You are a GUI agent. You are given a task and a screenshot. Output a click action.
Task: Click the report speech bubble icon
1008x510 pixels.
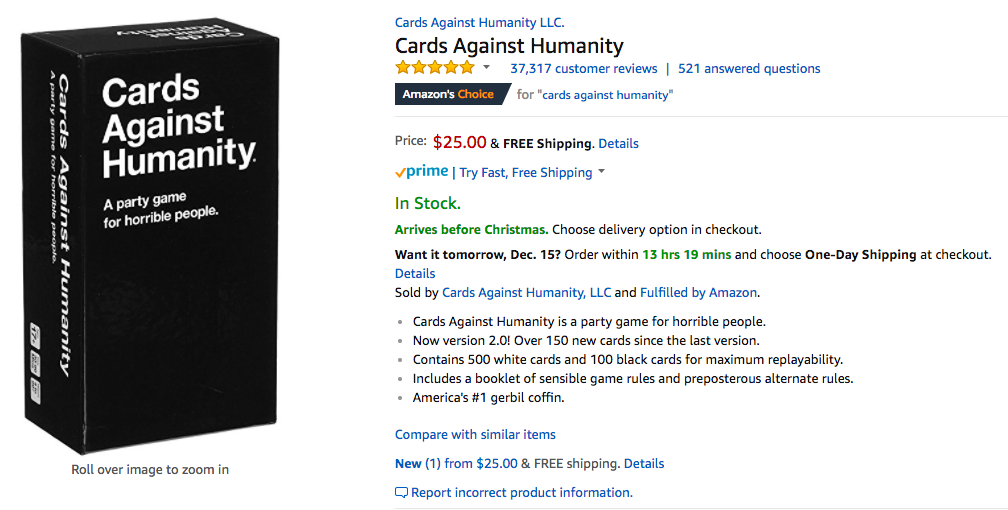pyautogui.click(x=402, y=492)
